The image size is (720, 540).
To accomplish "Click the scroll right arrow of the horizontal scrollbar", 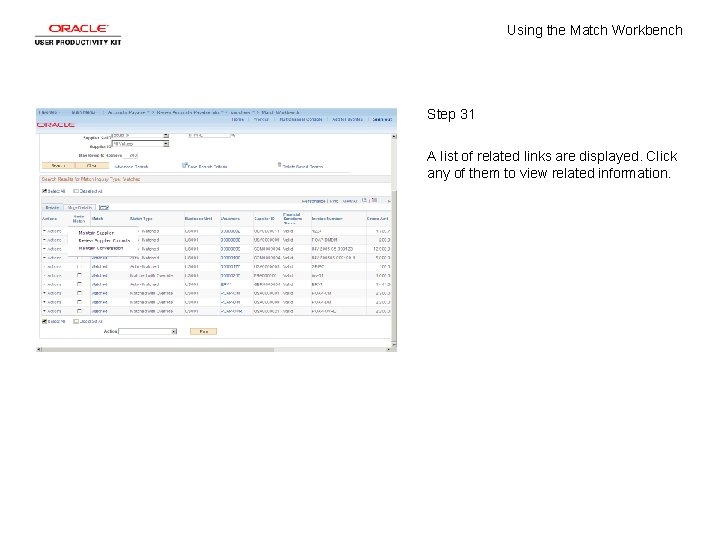I will click(388, 349).
